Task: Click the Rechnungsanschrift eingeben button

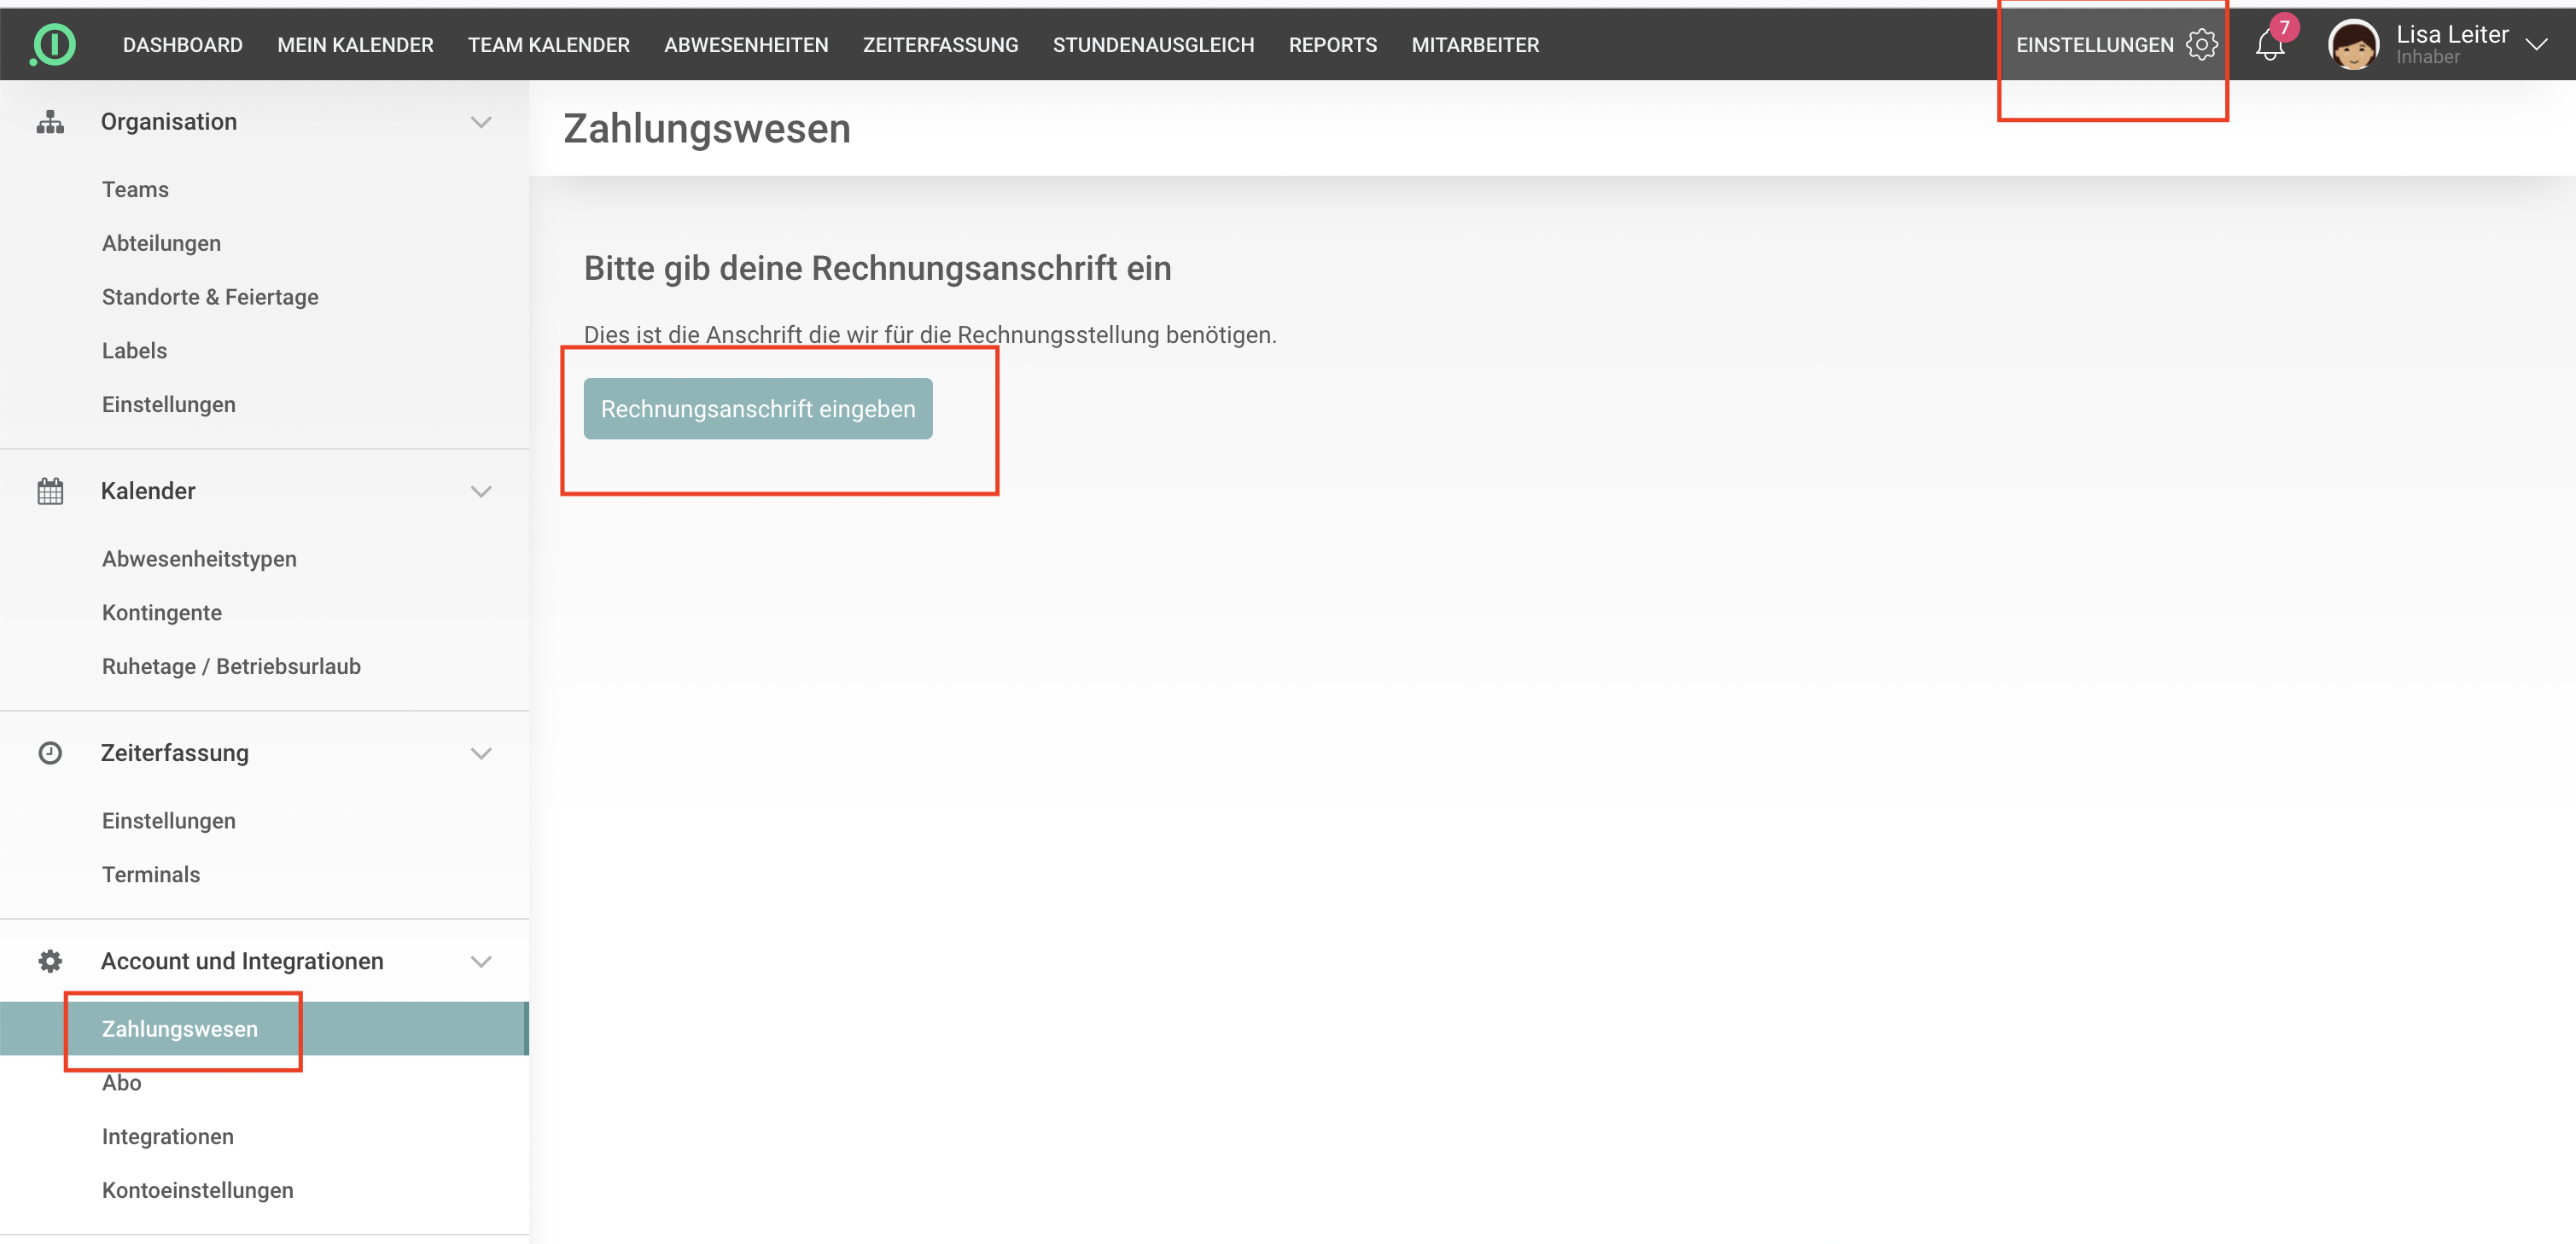Action: pos(758,409)
